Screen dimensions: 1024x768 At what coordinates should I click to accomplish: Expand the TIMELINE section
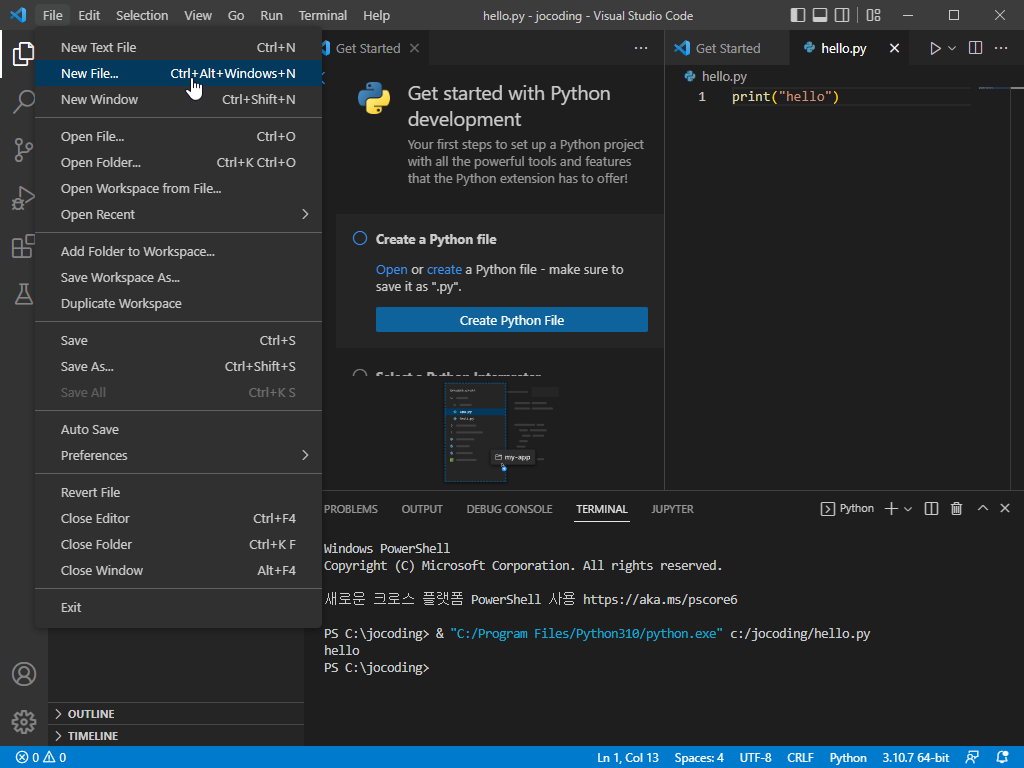(176, 736)
